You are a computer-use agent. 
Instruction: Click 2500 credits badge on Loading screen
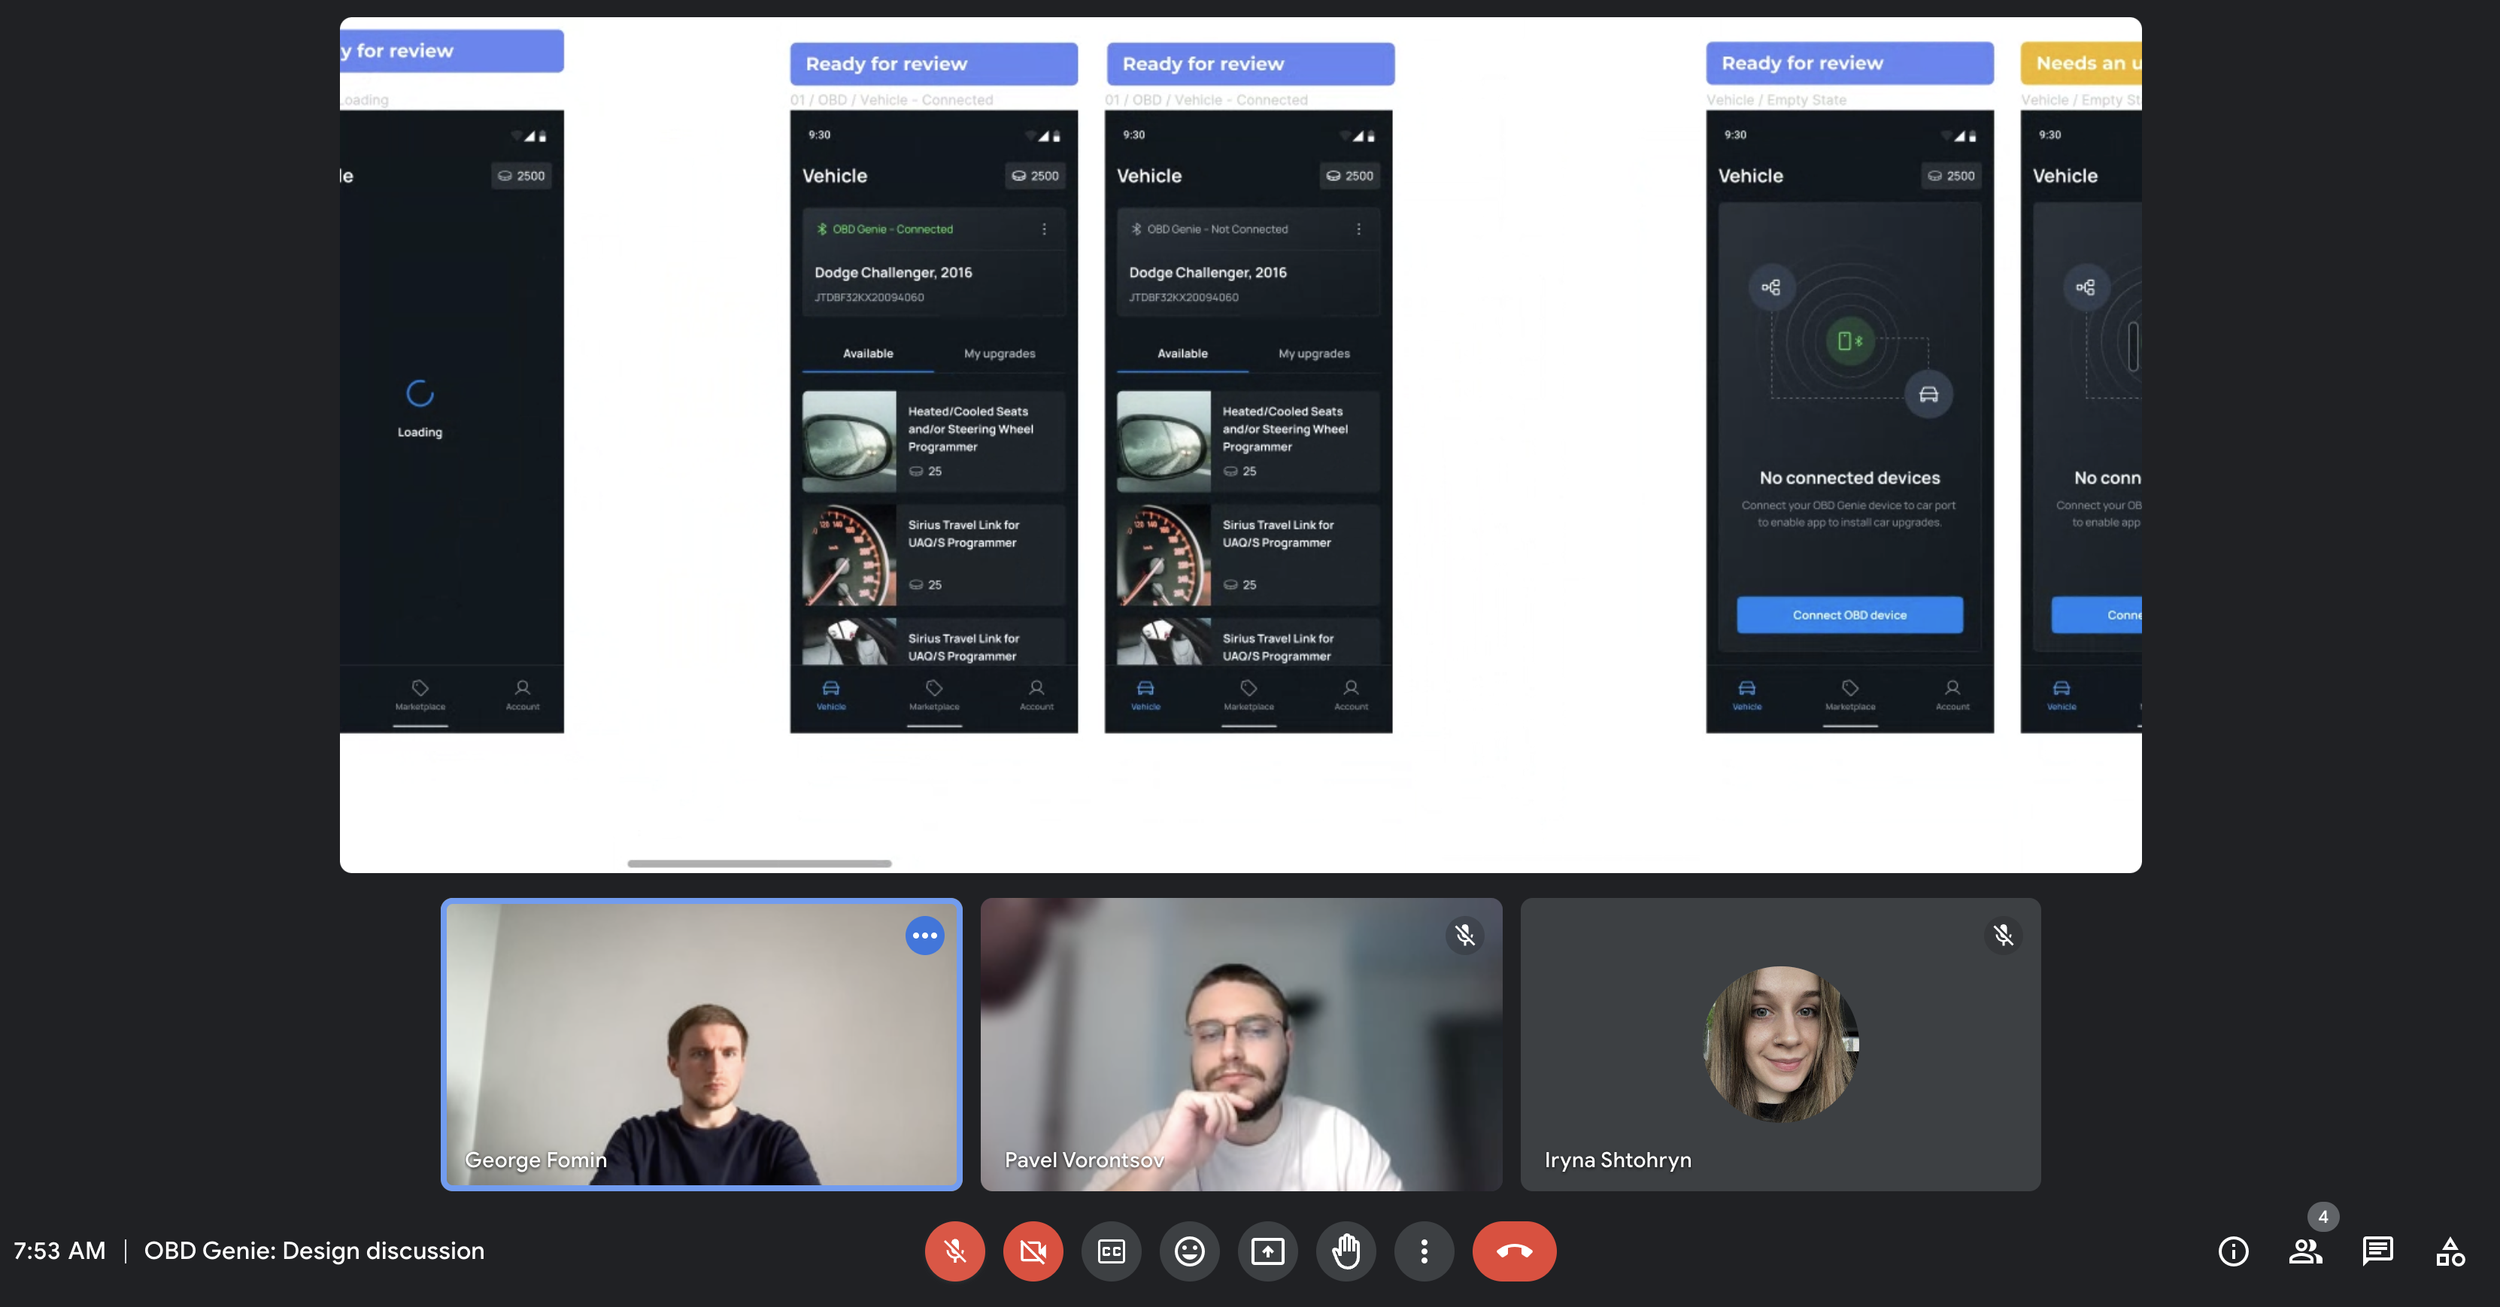521,176
